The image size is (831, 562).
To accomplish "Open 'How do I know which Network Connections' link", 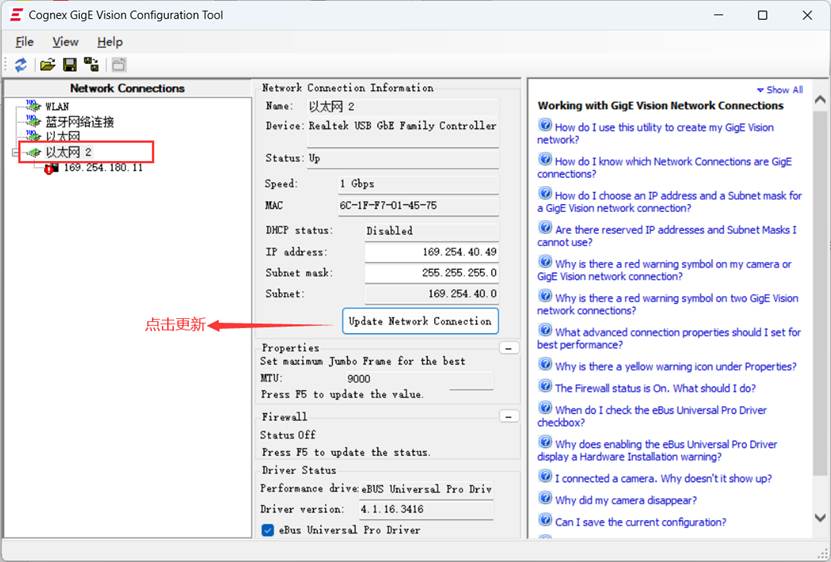I will click(665, 168).
